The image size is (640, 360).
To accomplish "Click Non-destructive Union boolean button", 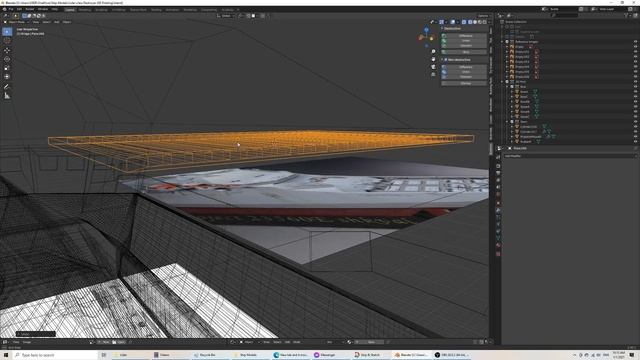I will point(464,71).
